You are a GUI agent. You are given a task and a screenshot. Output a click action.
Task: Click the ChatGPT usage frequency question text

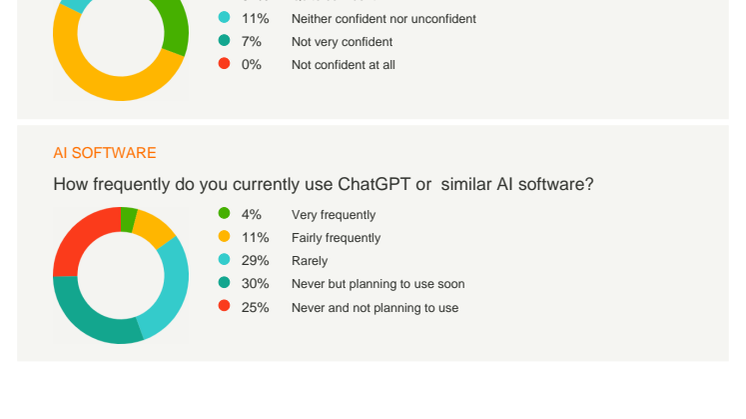tap(324, 184)
